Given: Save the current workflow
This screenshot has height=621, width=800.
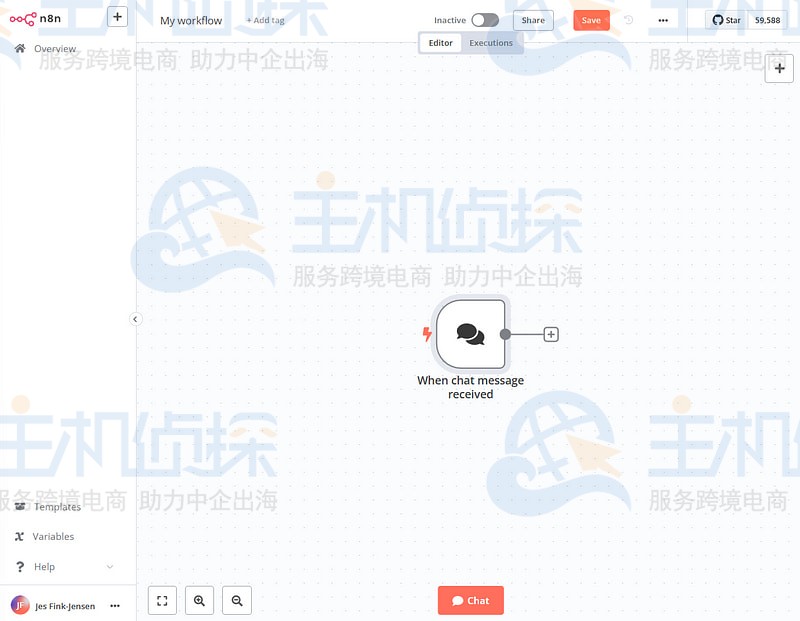Looking at the screenshot, I should pos(591,19).
